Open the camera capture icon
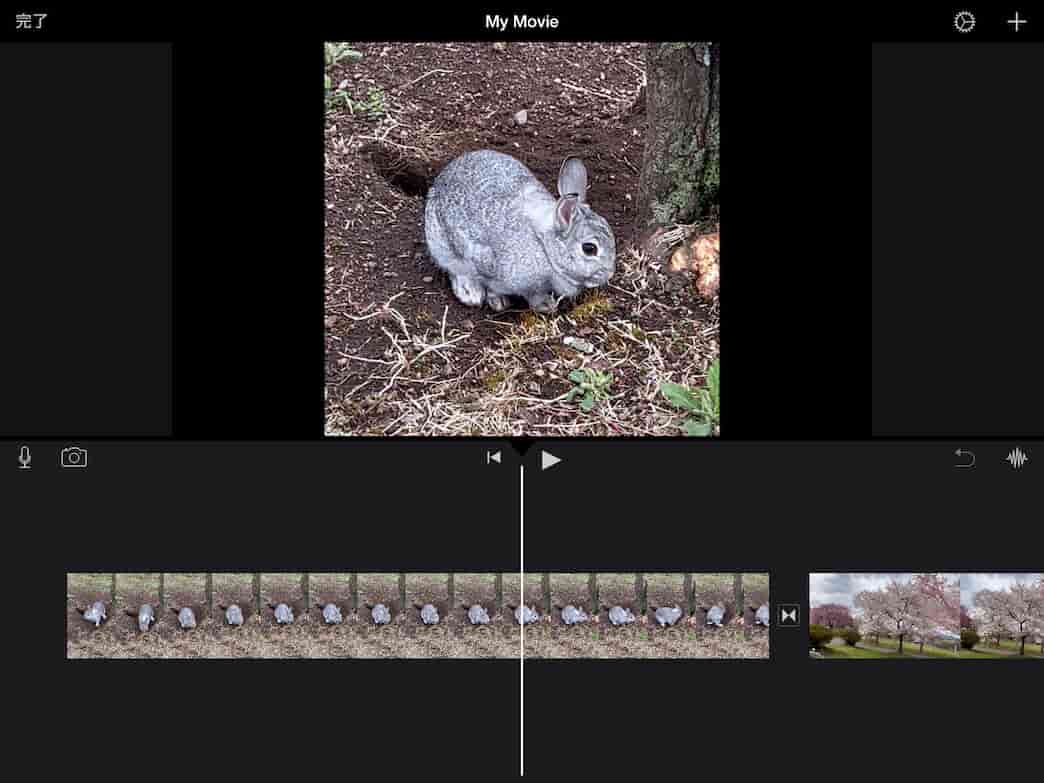The image size is (1044, 783). (x=74, y=457)
